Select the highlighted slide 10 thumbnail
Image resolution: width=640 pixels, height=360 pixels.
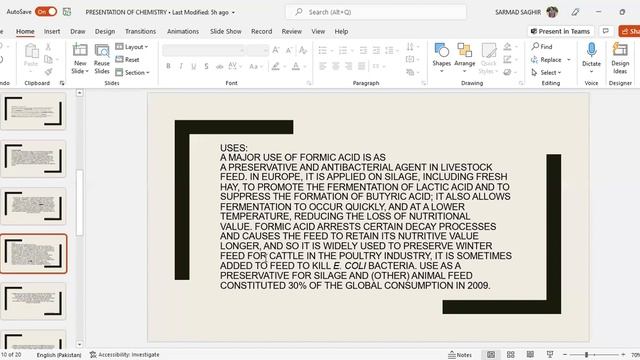point(33,254)
